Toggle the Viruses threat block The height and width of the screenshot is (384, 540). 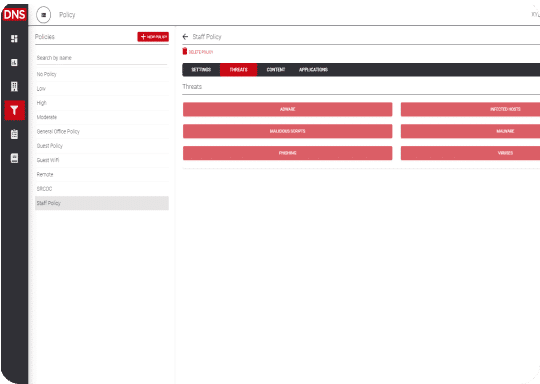470,153
